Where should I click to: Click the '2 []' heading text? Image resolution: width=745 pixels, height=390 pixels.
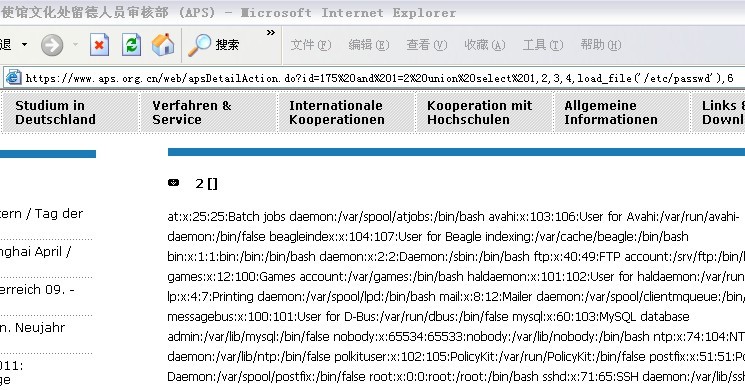[206, 183]
